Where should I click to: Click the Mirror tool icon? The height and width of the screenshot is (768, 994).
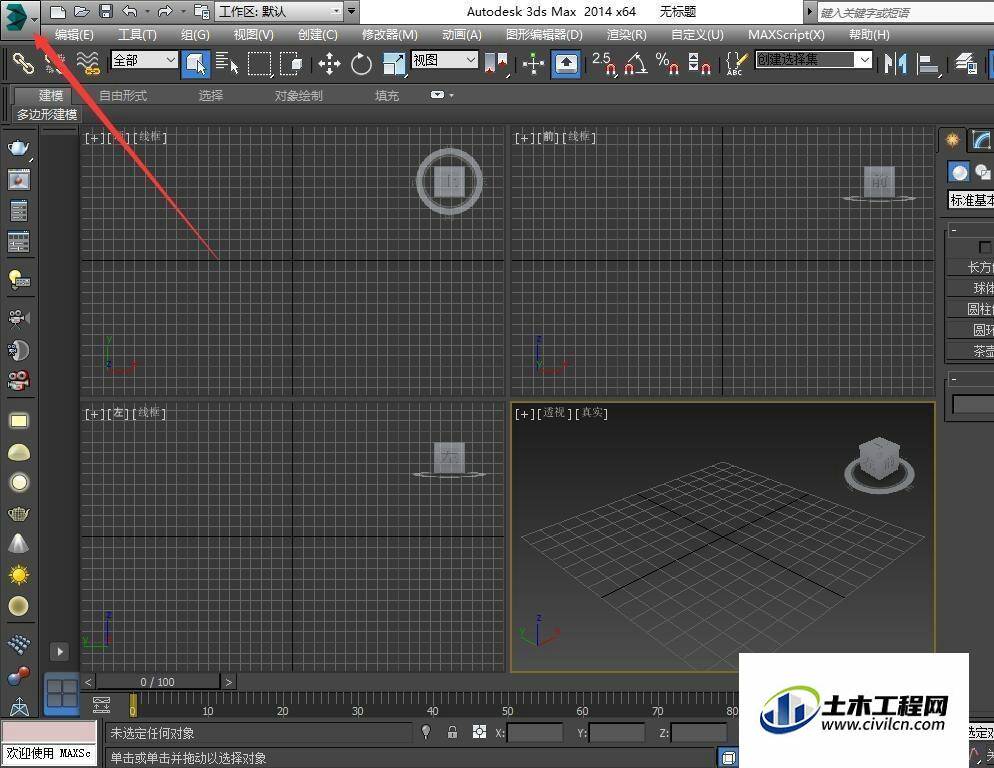point(895,63)
